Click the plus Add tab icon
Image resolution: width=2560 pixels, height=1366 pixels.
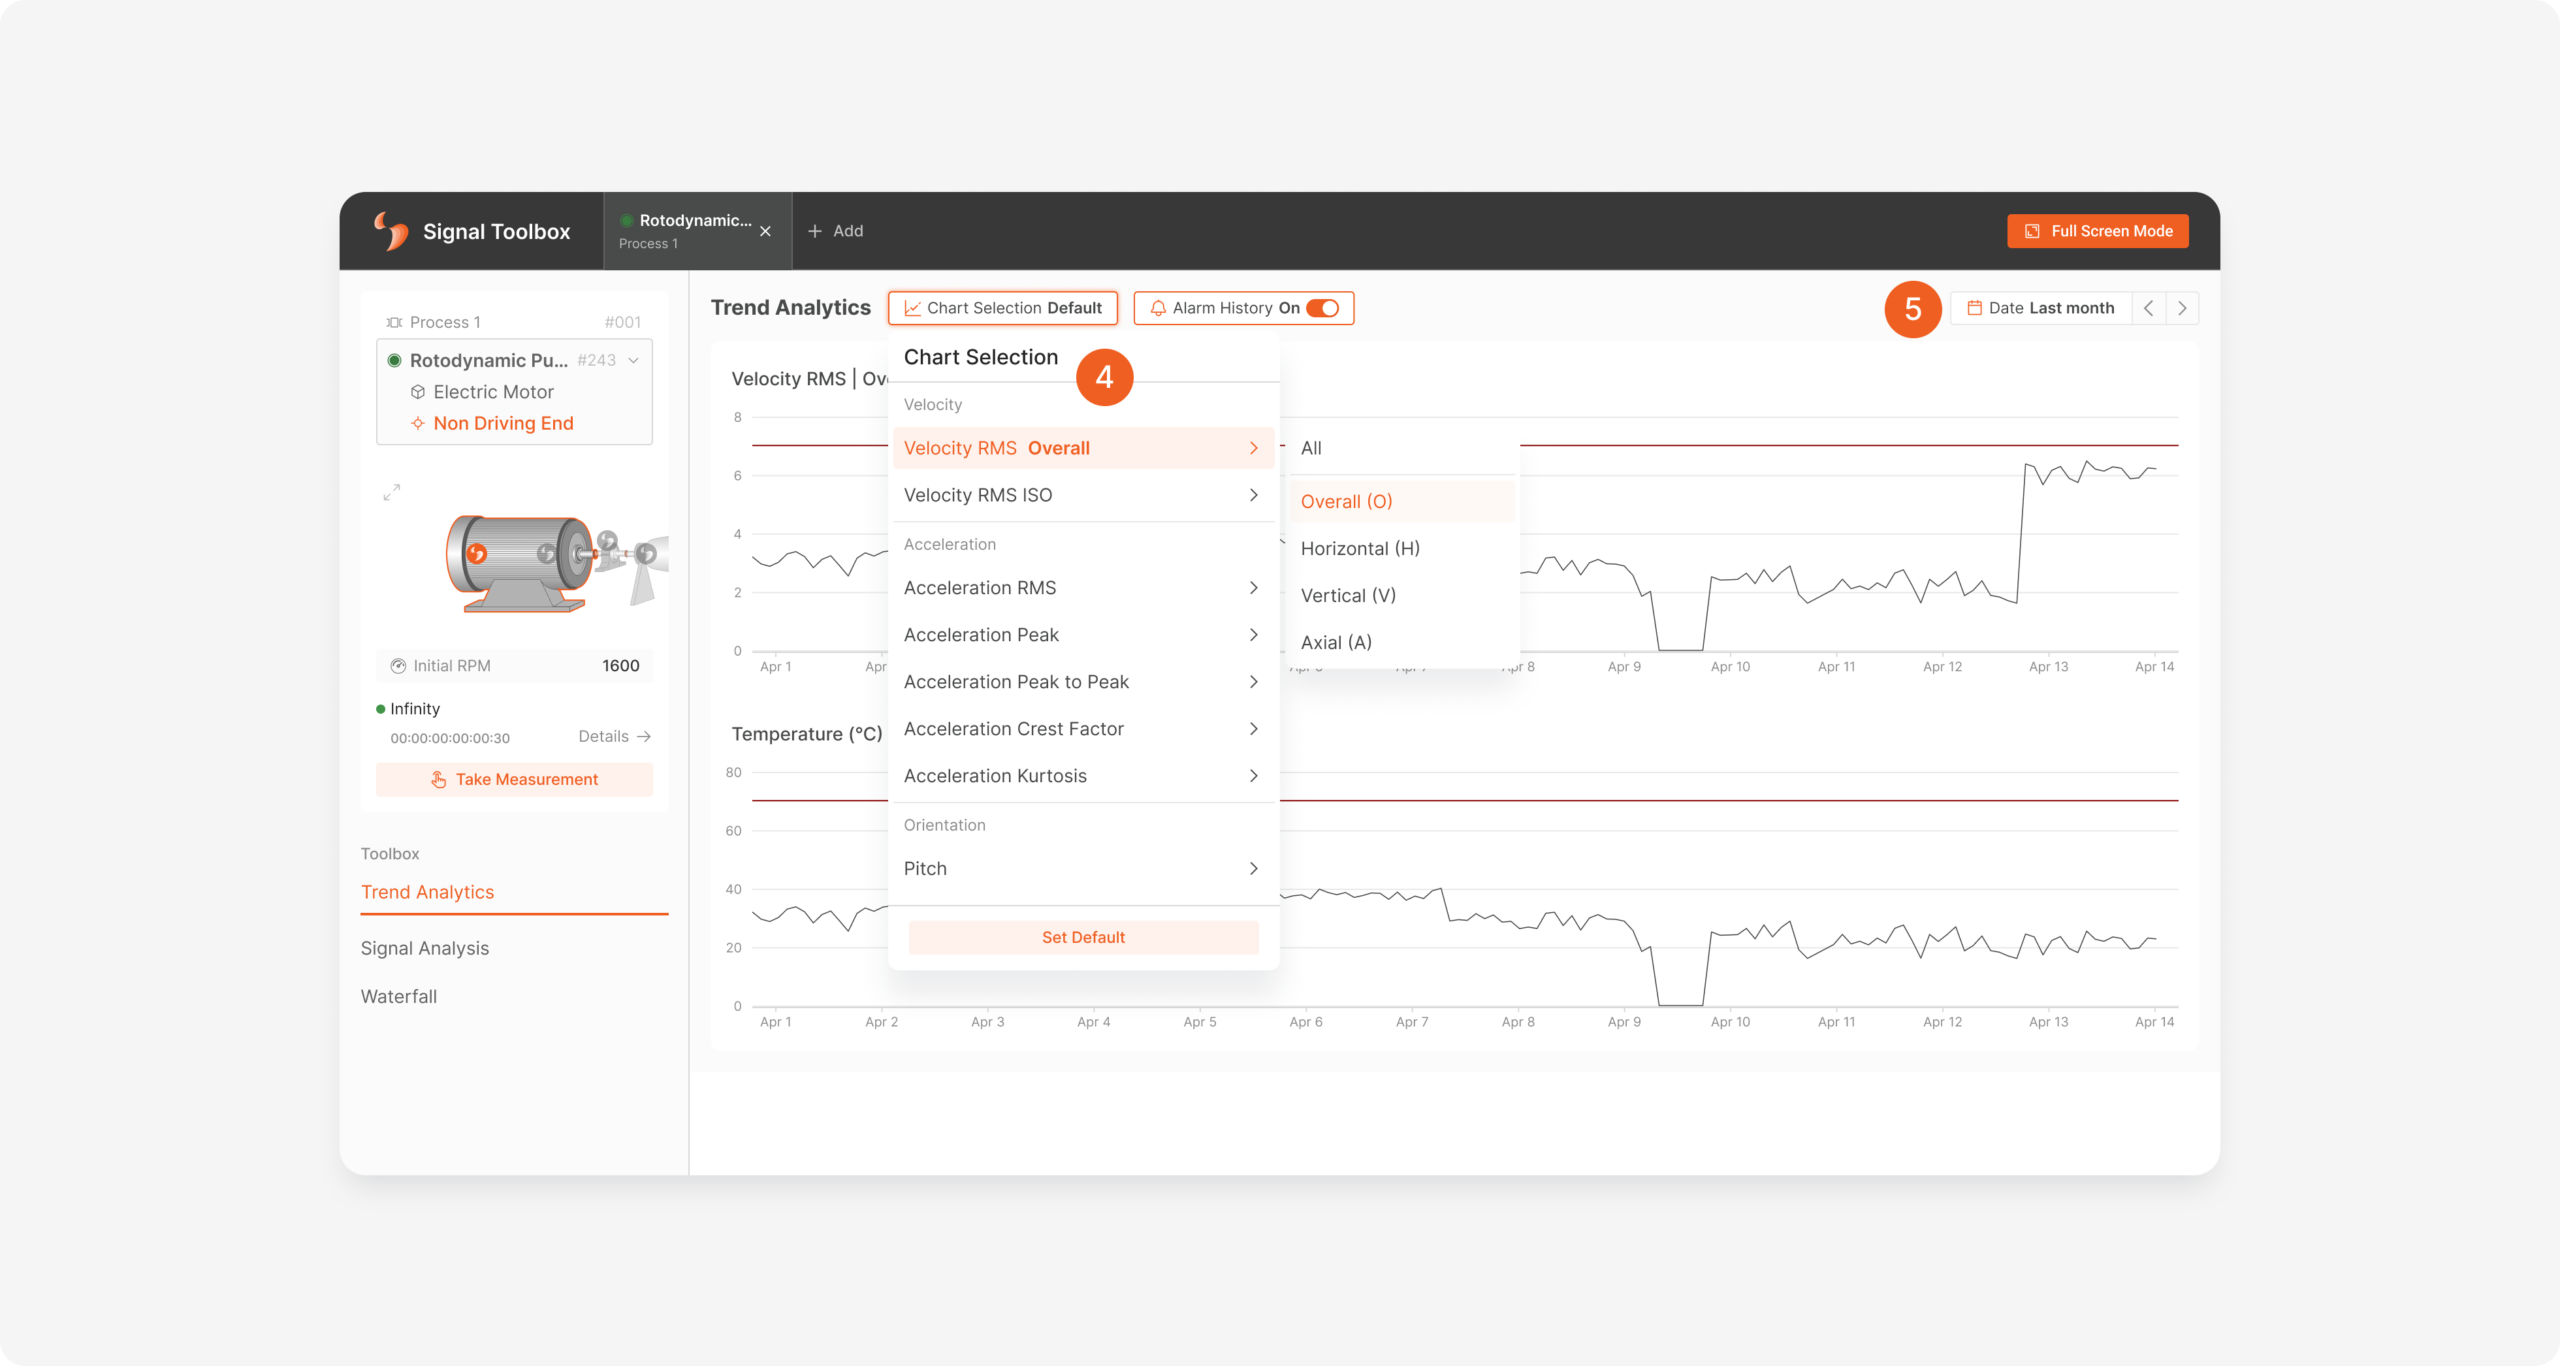[815, 231]
